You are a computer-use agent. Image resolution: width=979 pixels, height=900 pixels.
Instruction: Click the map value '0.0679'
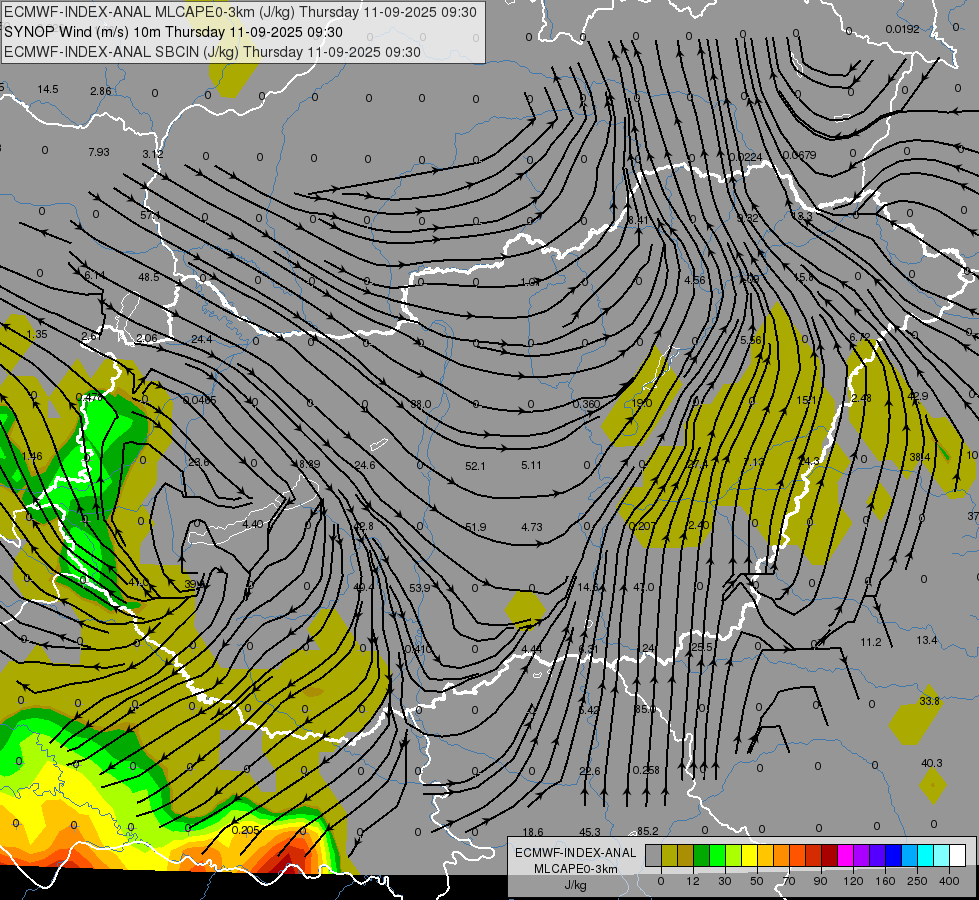coord(799,155)
